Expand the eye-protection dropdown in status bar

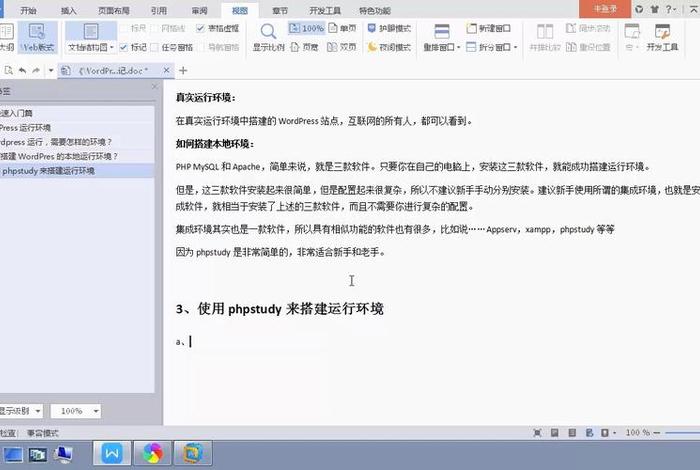(x=615, y=433)
